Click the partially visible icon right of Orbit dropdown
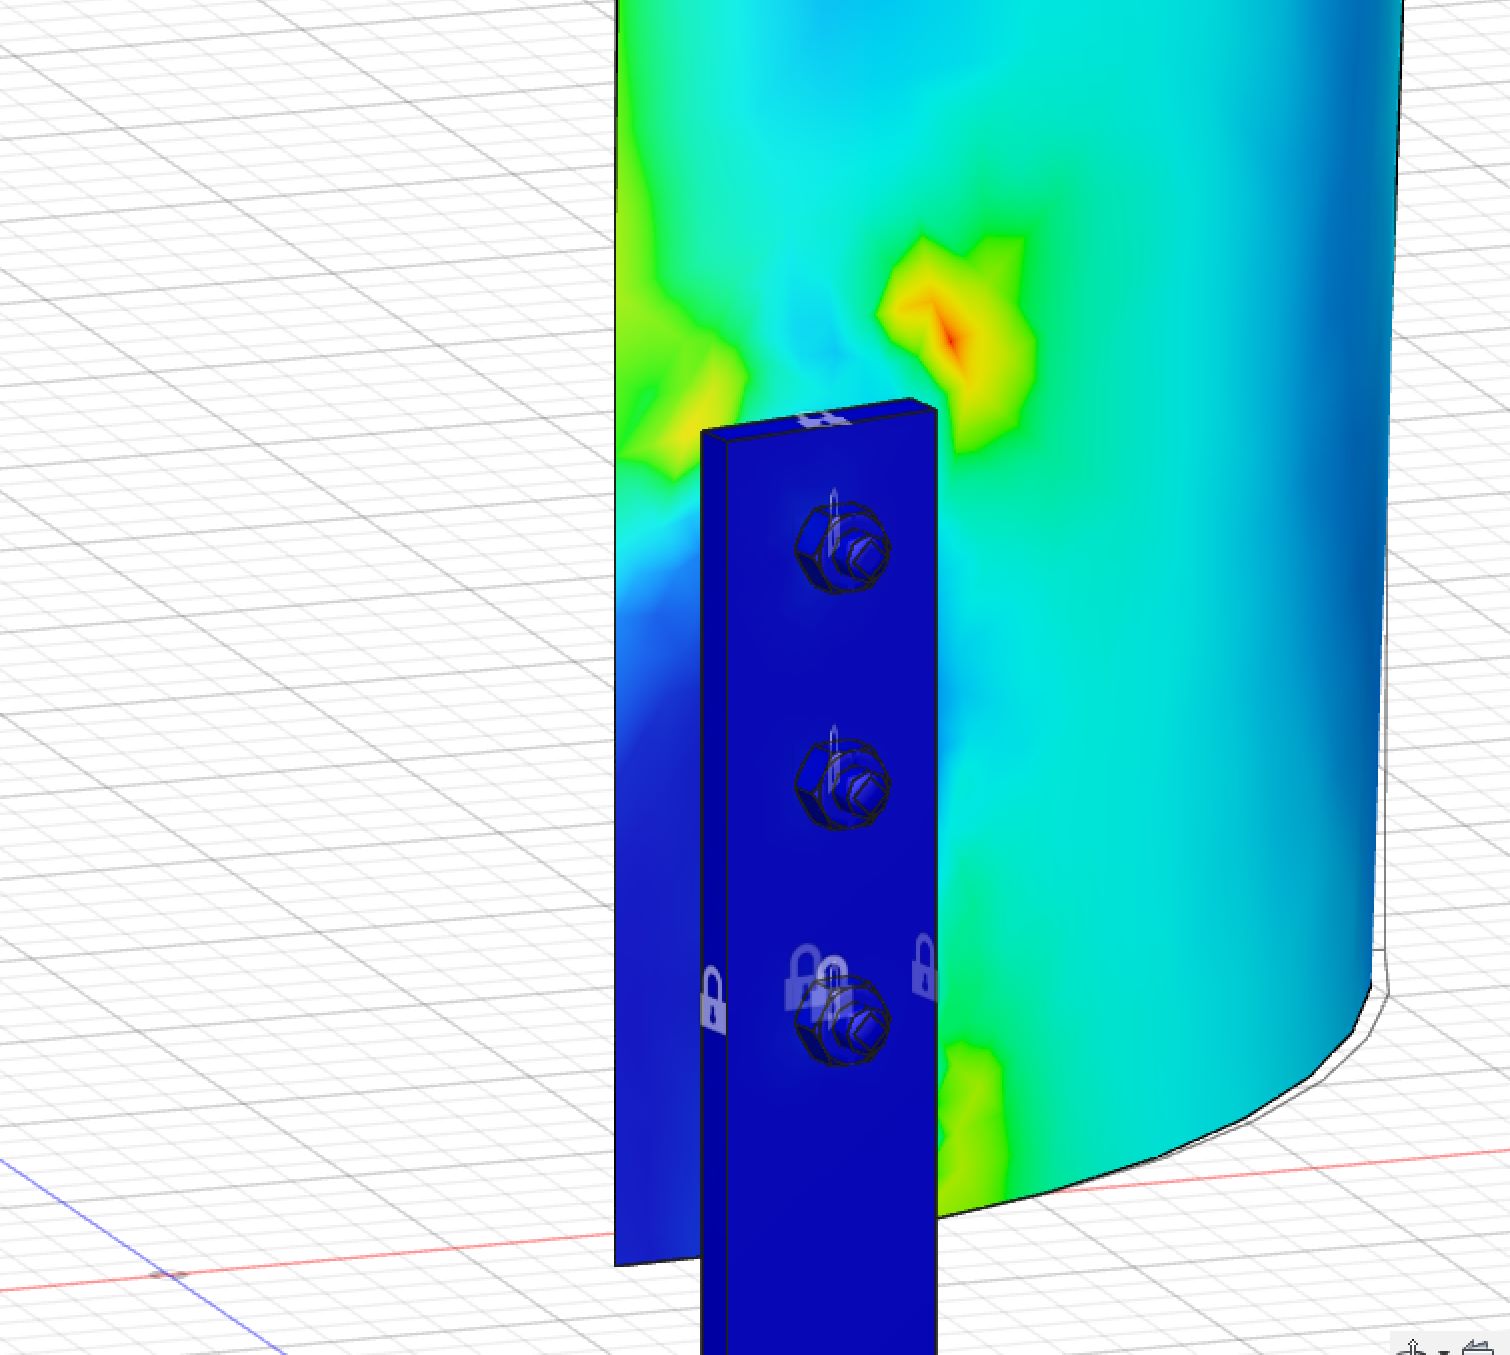The height and width of the screenshot is (1355, 1510). tap(1478, 1346)
